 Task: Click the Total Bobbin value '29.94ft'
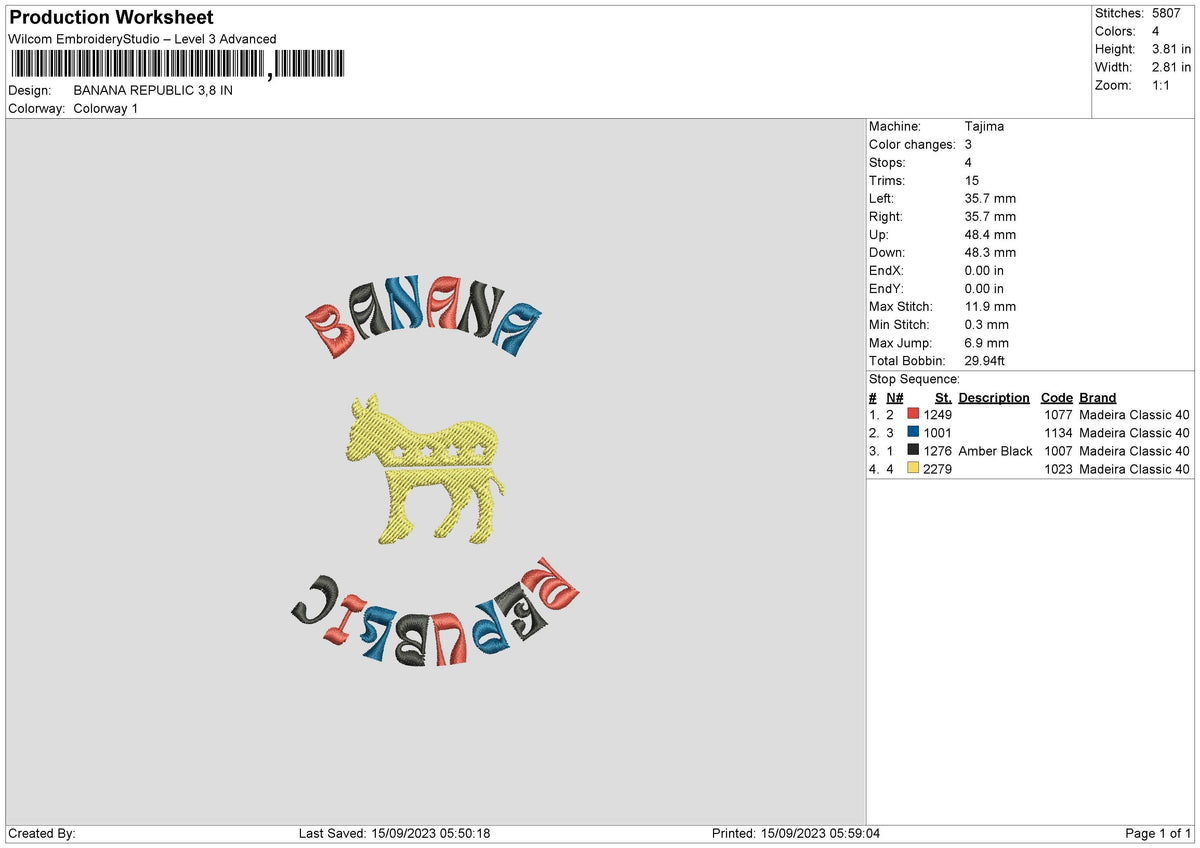(x=987, y=360)
